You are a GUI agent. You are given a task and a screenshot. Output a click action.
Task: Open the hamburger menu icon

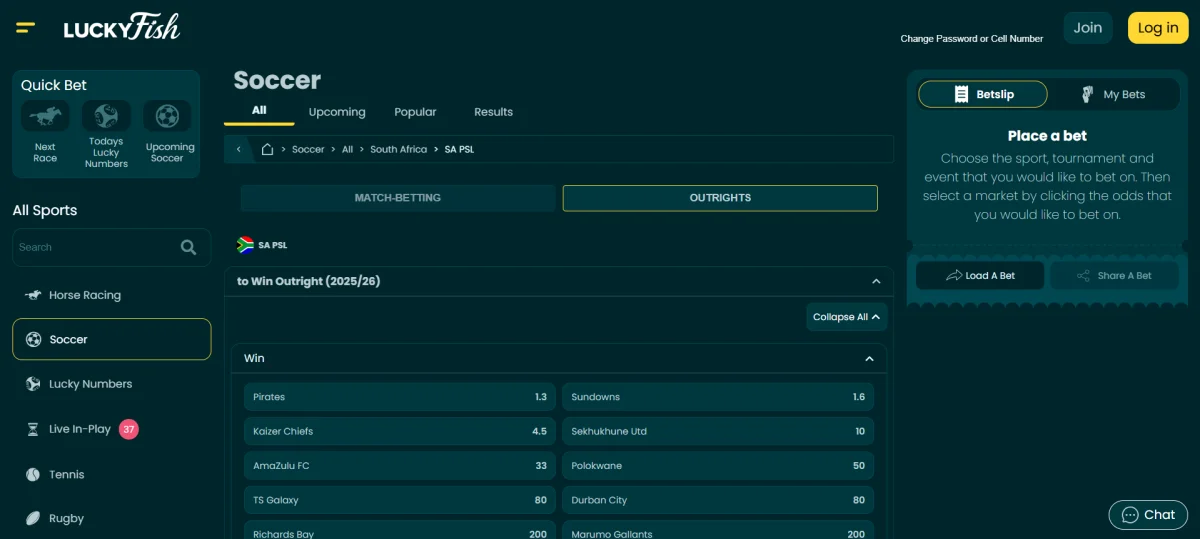pos(26,27)
